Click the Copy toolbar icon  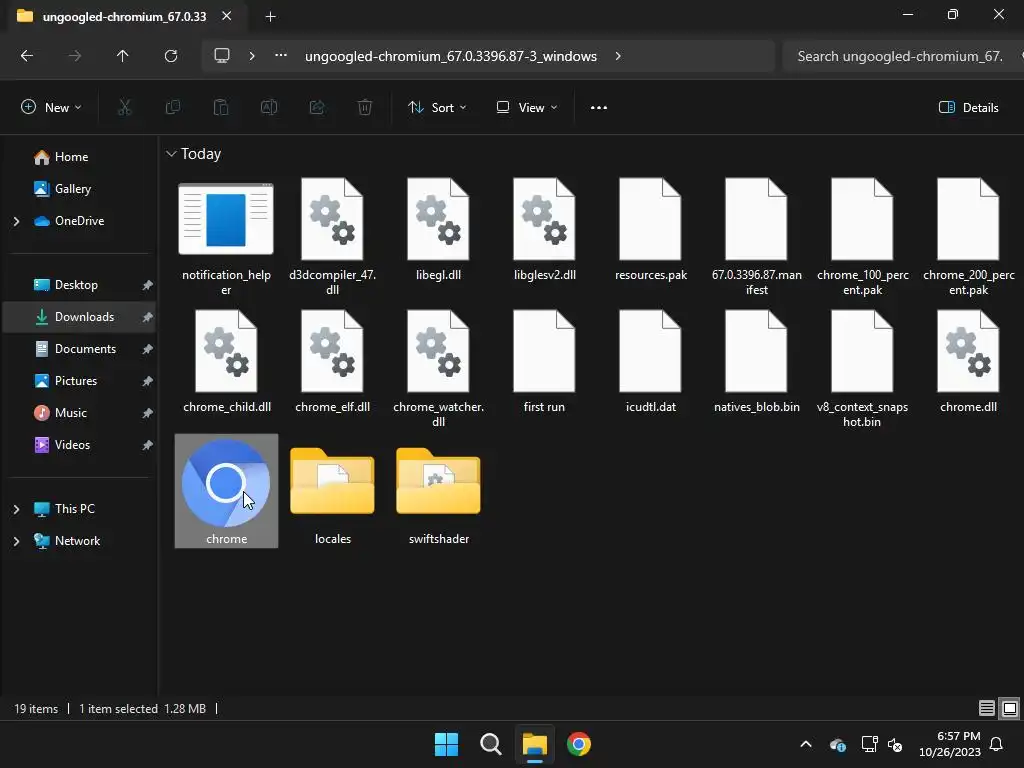172,108
